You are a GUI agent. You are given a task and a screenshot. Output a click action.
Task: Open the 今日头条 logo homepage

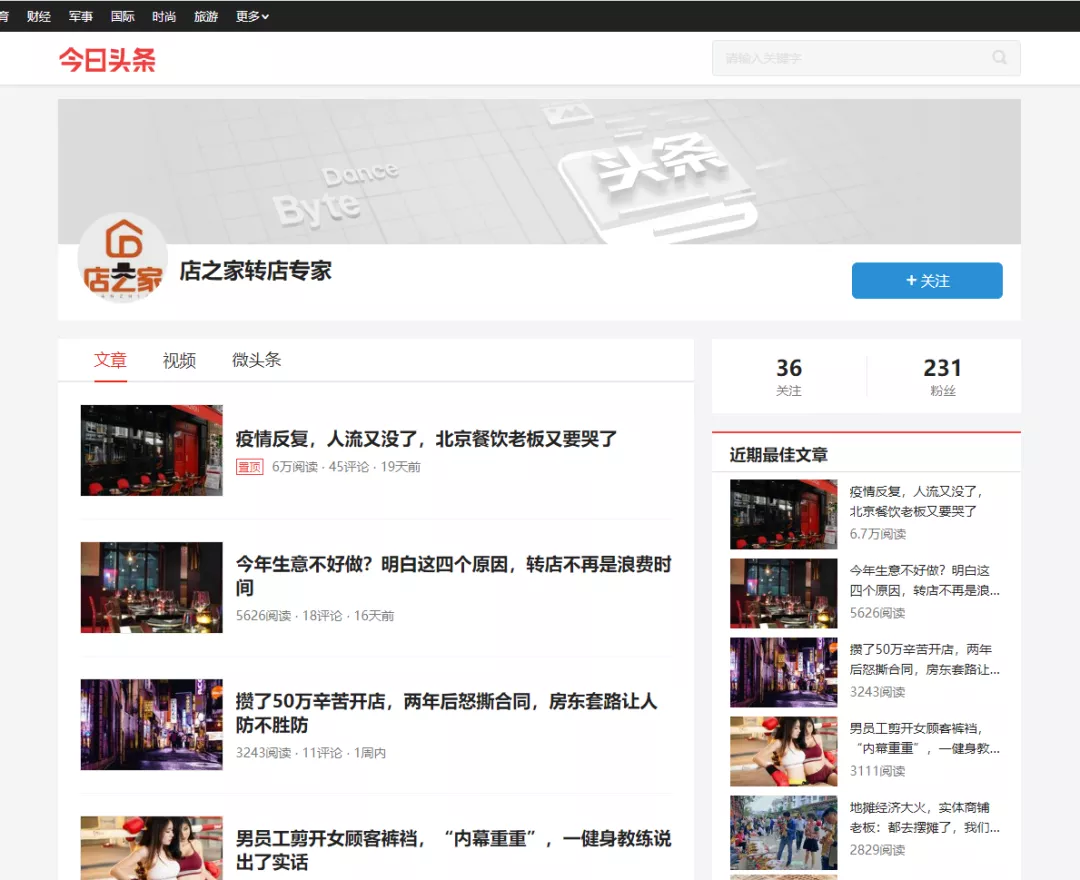106,60
